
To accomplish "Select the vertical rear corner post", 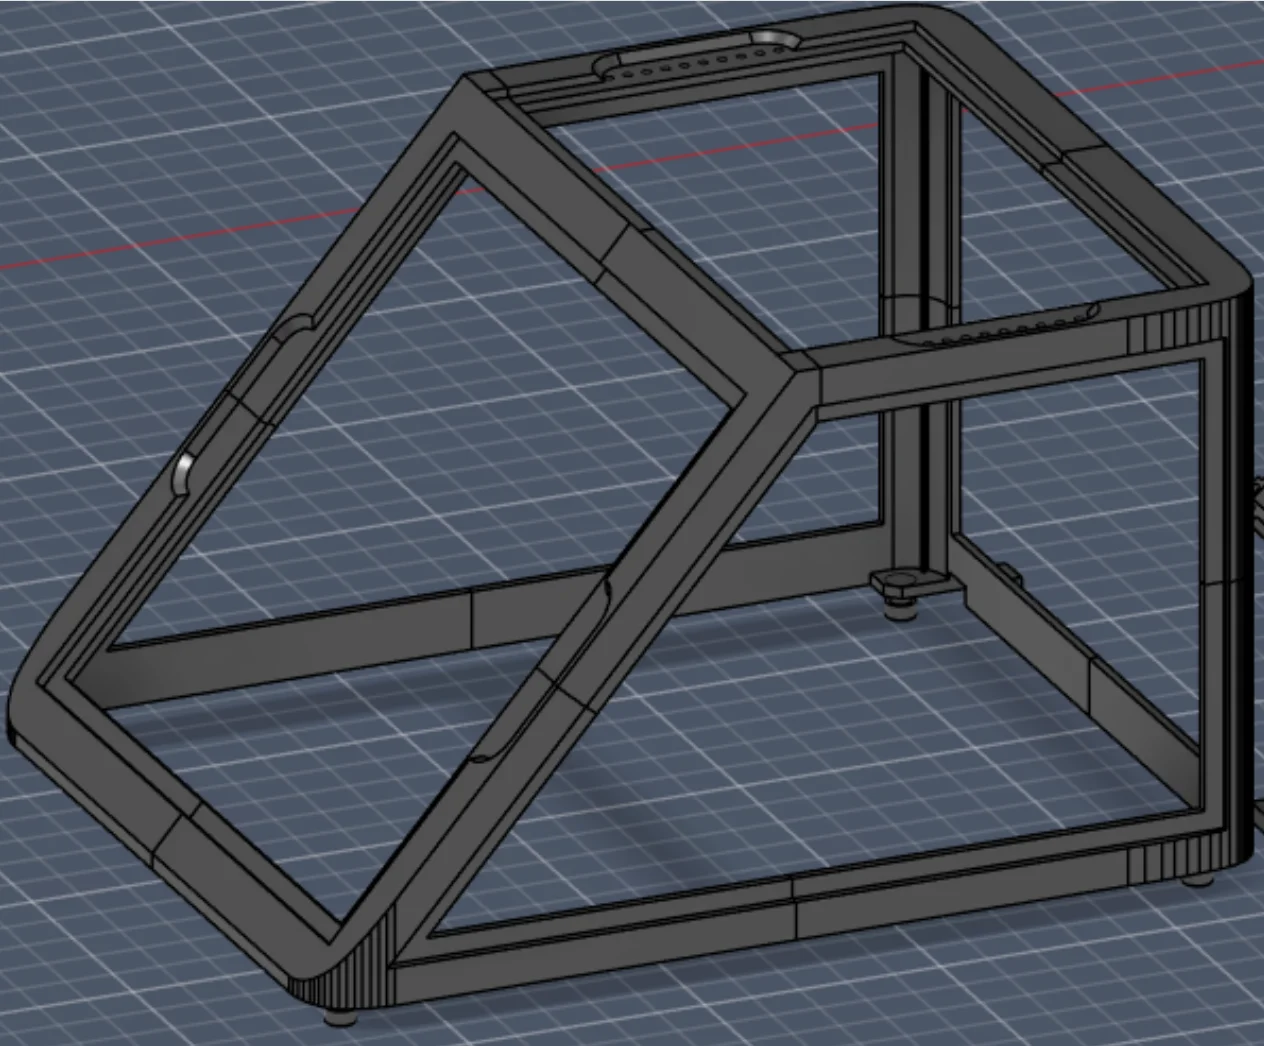I will [x=930, y=300].
